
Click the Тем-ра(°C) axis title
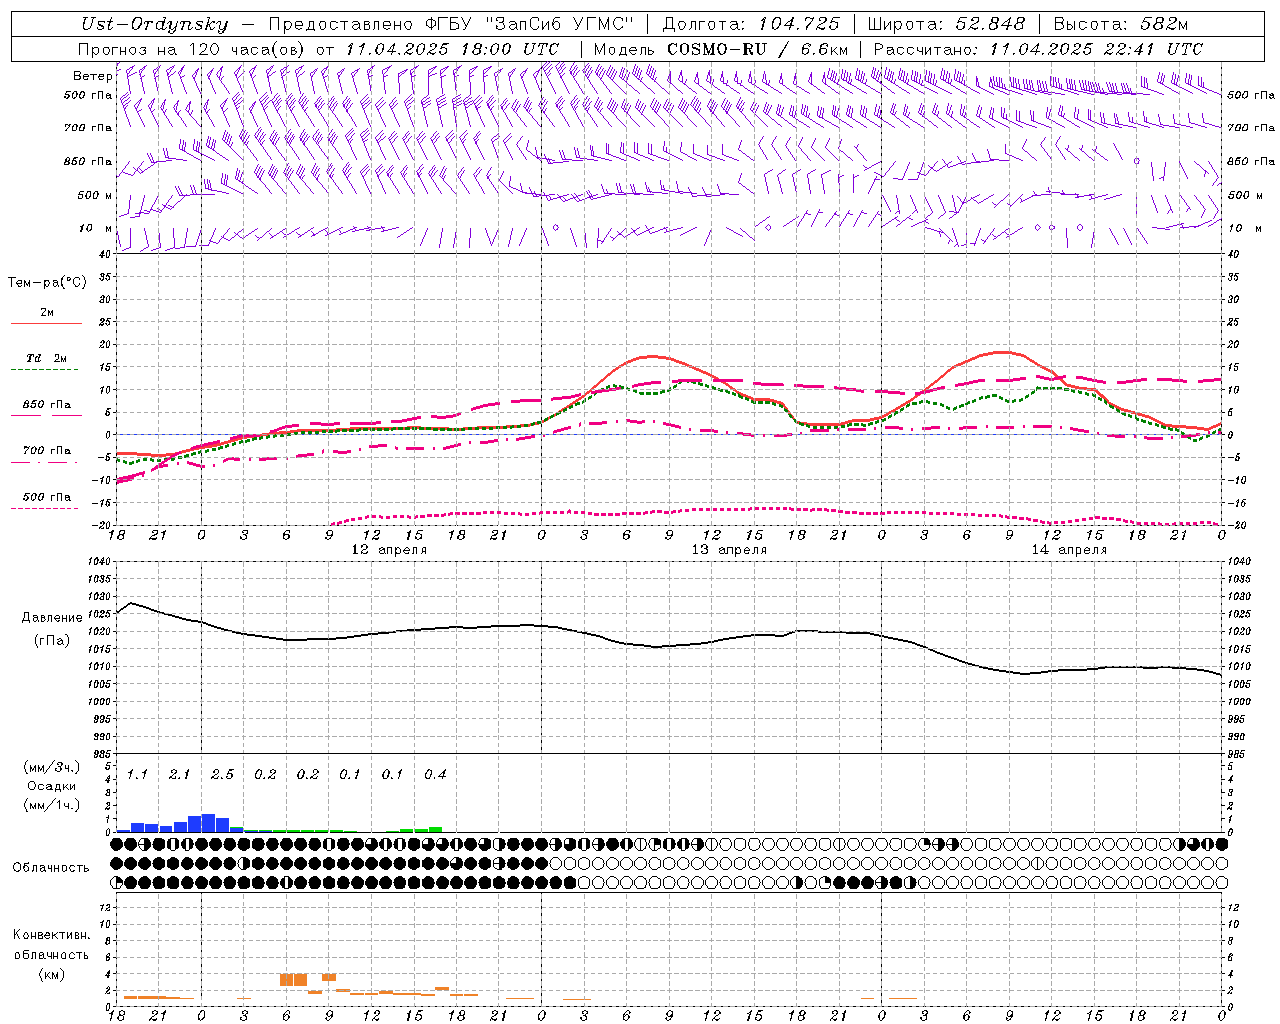click(x=47, y=283)
